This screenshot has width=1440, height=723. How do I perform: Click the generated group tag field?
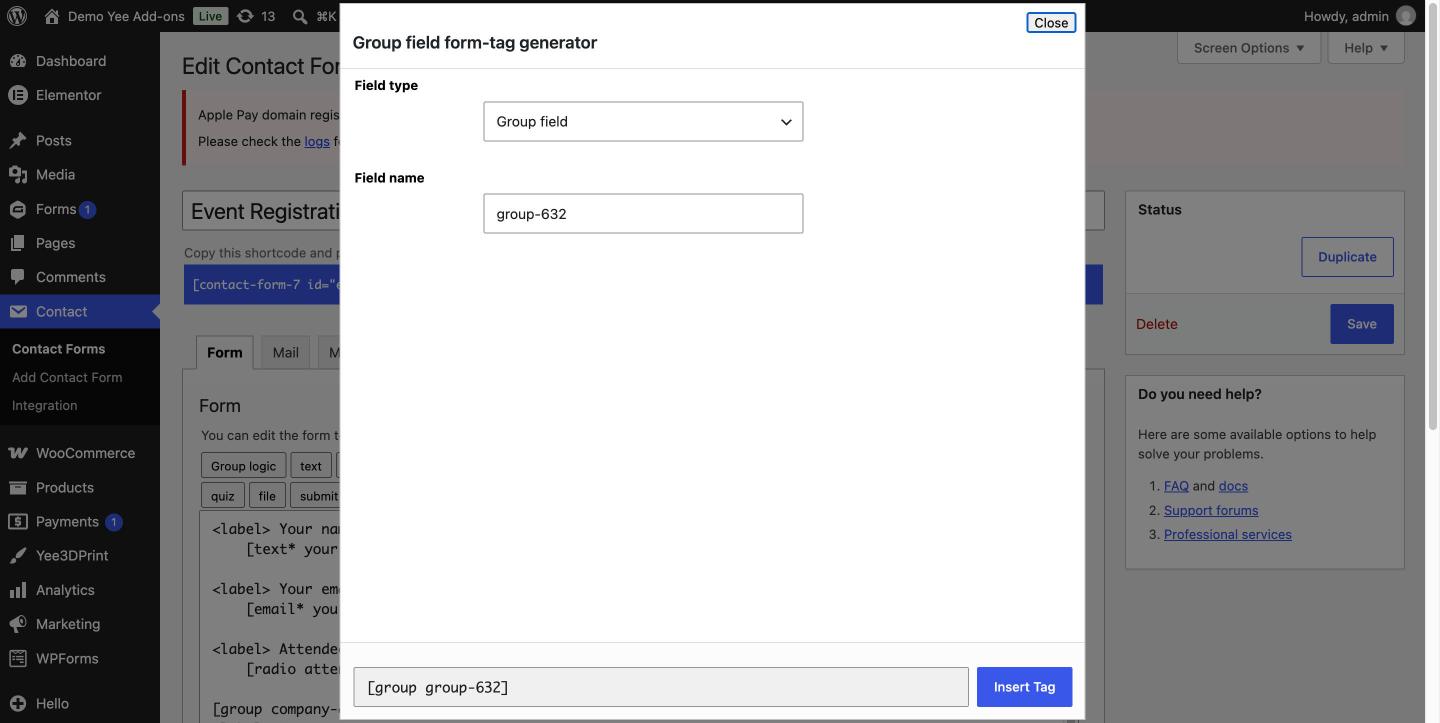click(x=661, y=687)
